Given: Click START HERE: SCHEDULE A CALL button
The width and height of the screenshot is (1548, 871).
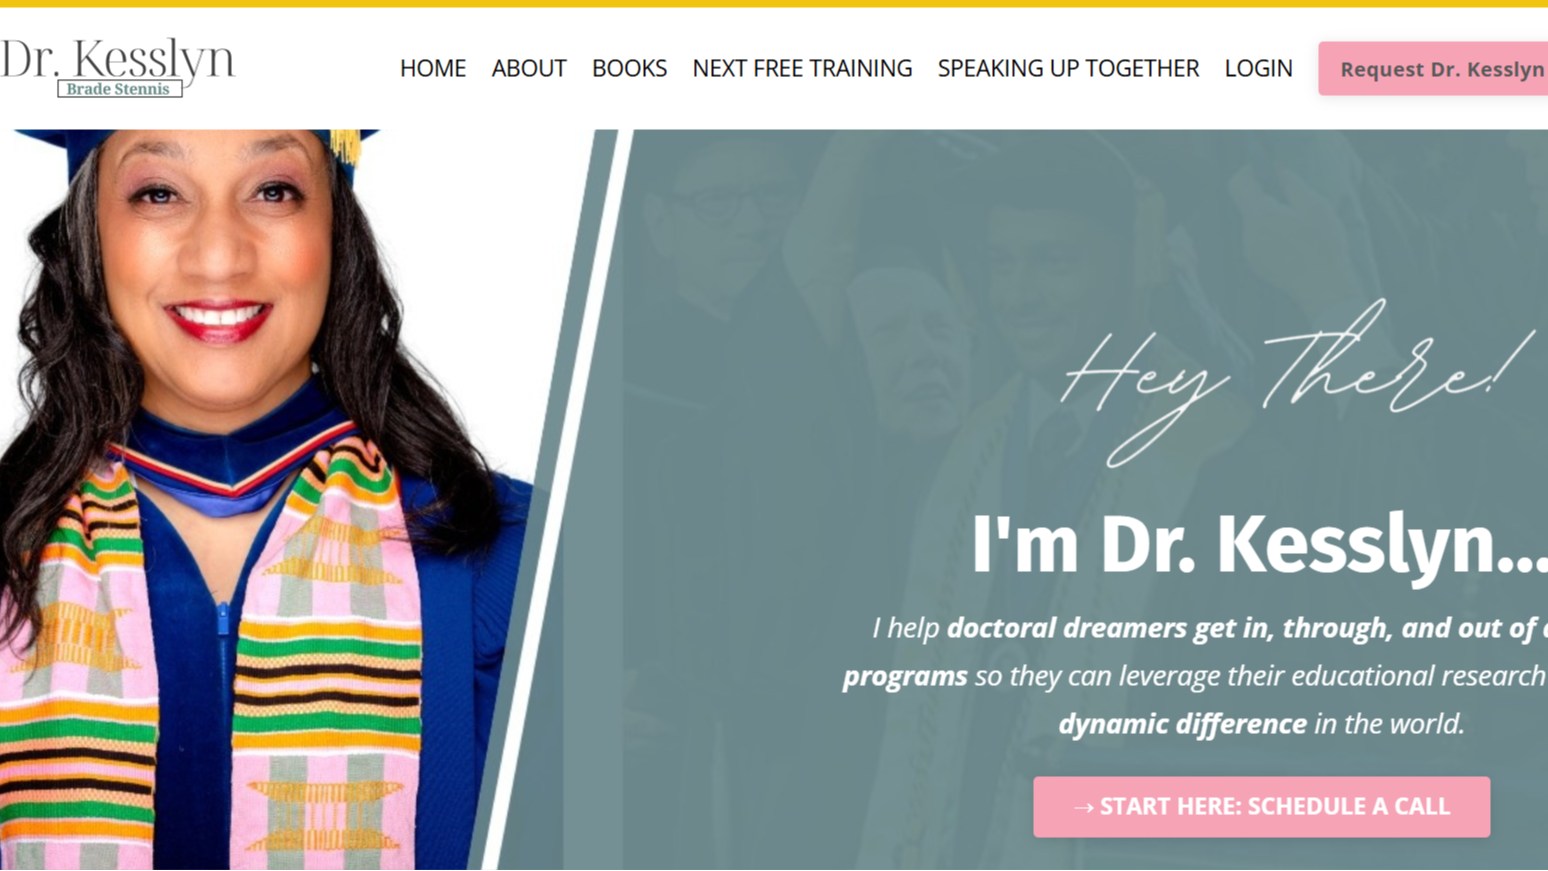Looking at the screenshot, I should (x=1261, y=807).
